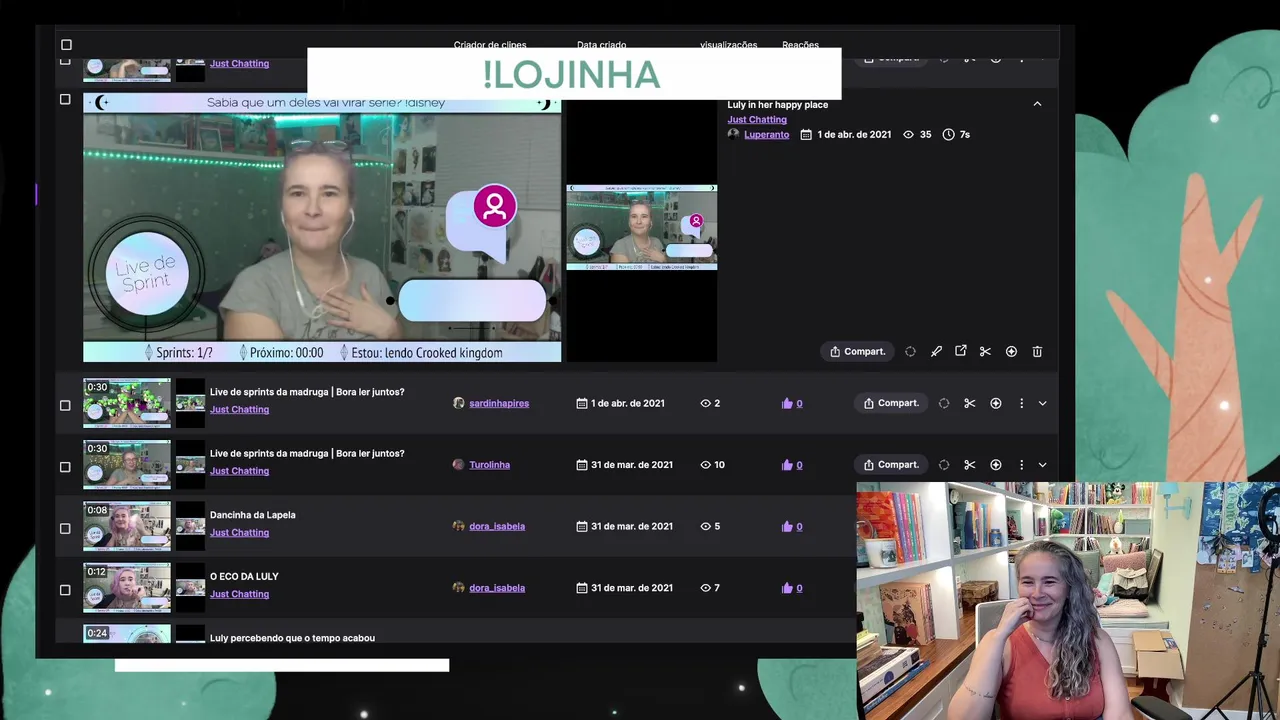The image size is (1280, 720).
Task: Click the clock duration icon beside 7s
Action: [x=948, y=134]
